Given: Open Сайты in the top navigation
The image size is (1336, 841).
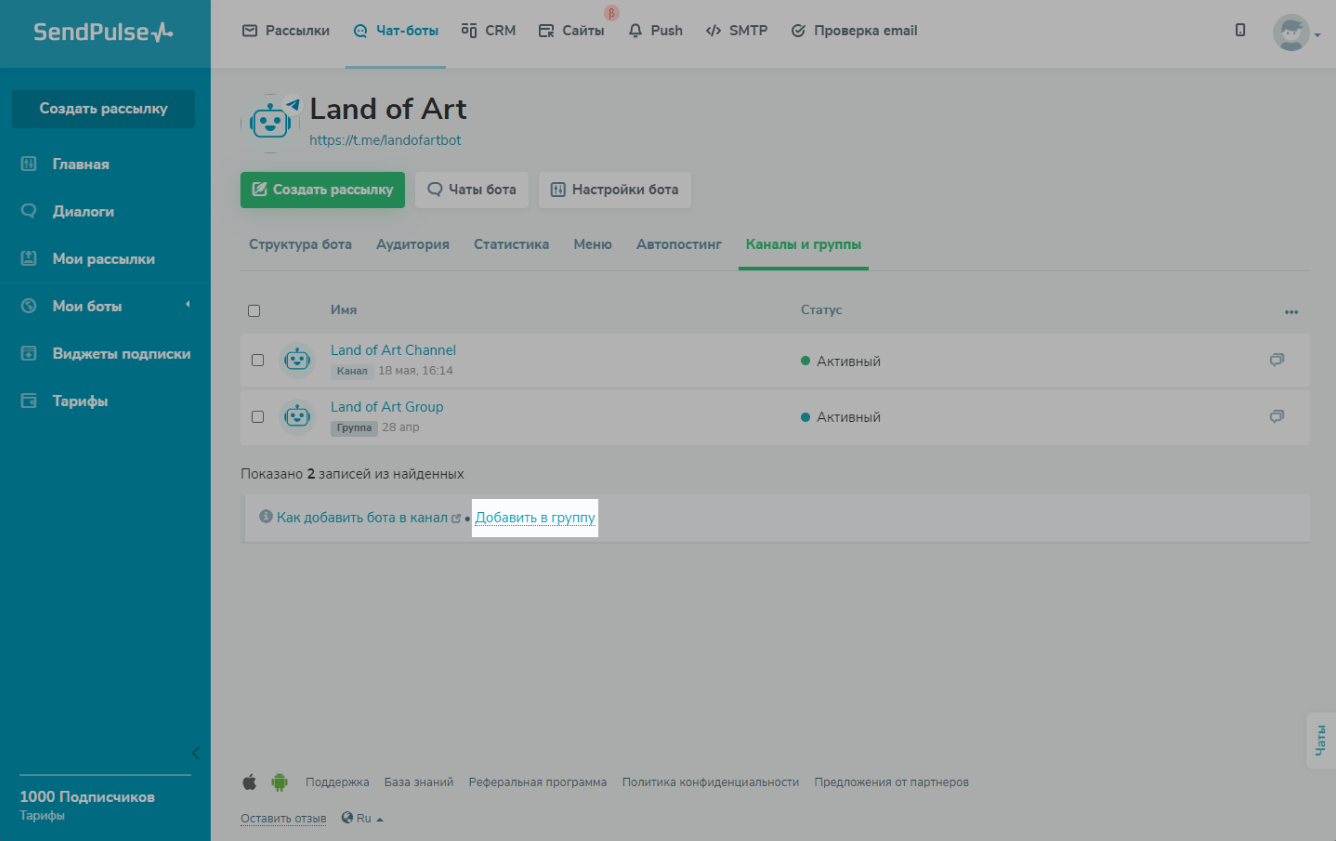Looking at the screenshot, I should 571,31.
